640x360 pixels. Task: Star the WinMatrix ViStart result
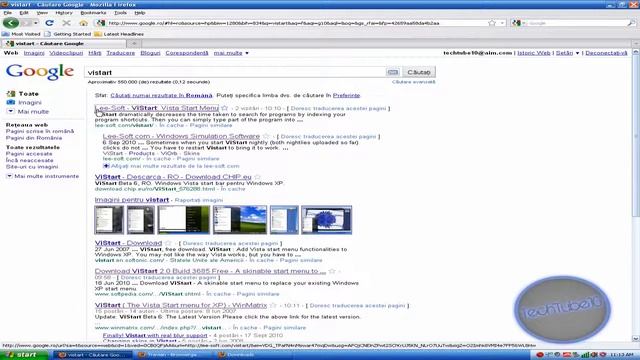[273, 305]
